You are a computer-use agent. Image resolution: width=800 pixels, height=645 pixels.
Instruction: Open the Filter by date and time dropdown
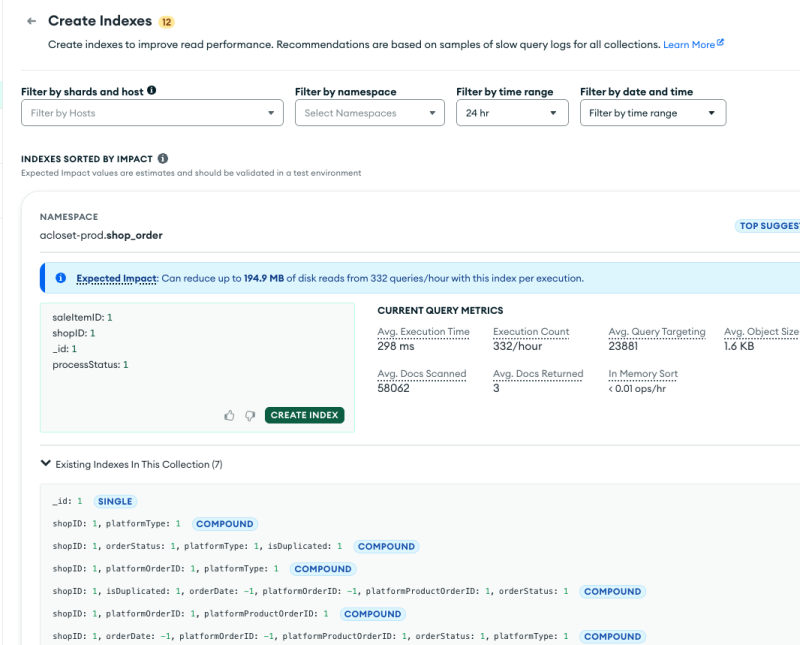point(652,113)
